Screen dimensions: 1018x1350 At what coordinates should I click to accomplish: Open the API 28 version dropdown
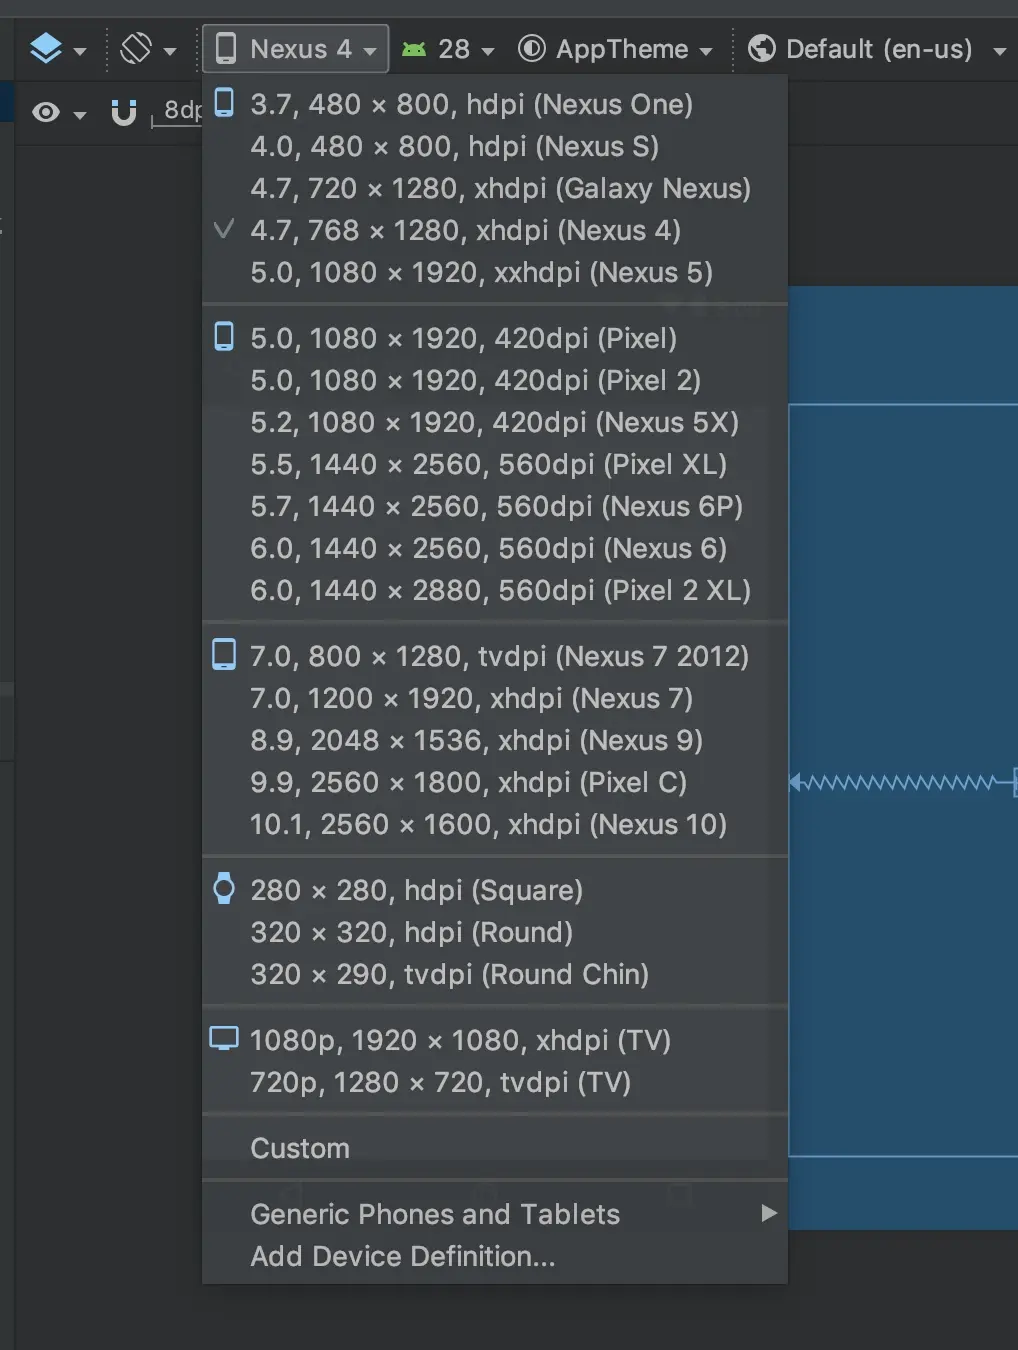(x=449, y=49)
